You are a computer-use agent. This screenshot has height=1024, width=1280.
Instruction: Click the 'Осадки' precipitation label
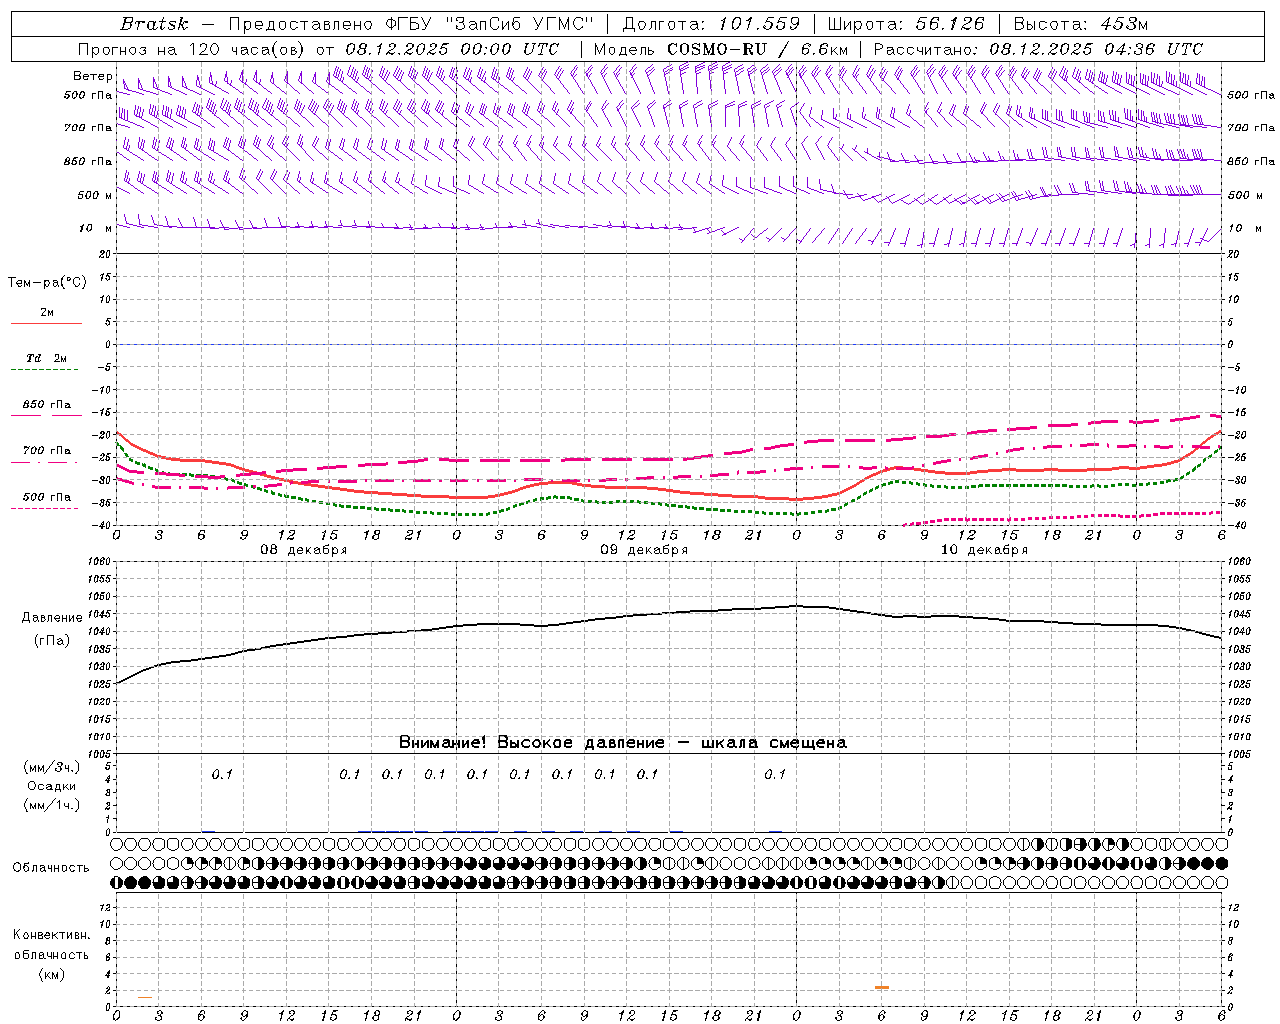tap(52, 786)
